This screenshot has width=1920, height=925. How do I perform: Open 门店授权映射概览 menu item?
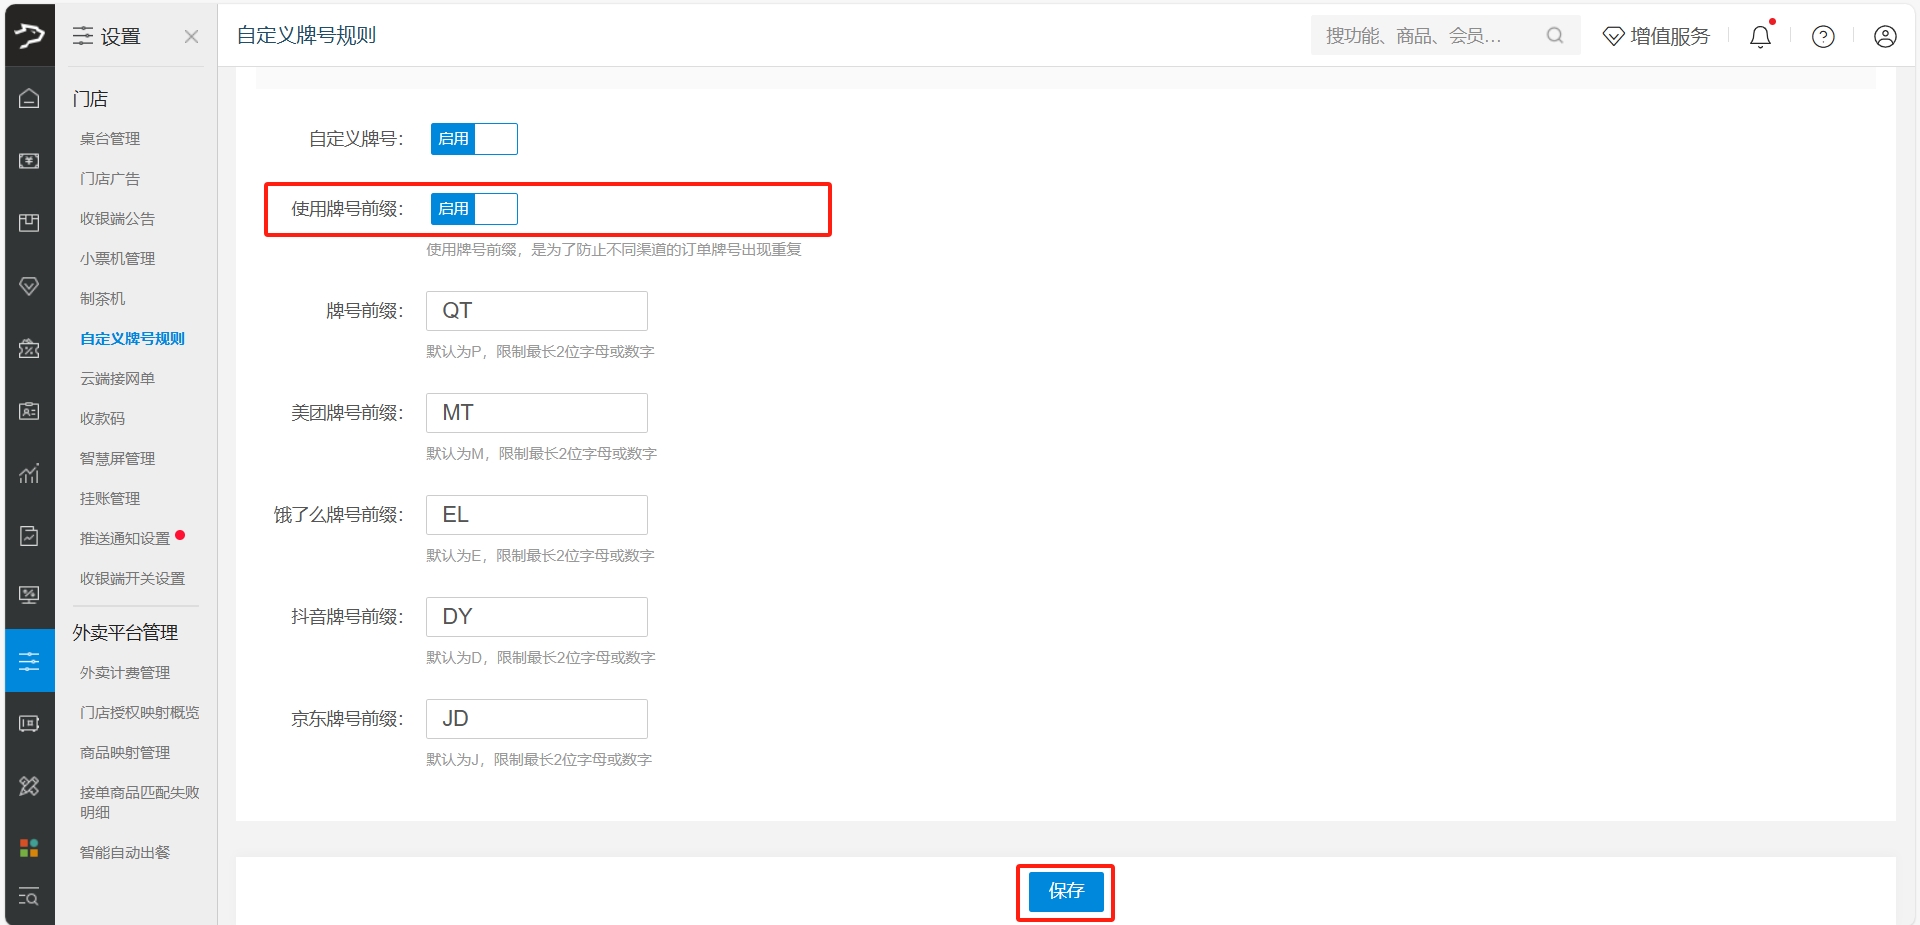[x=139, y=713]
